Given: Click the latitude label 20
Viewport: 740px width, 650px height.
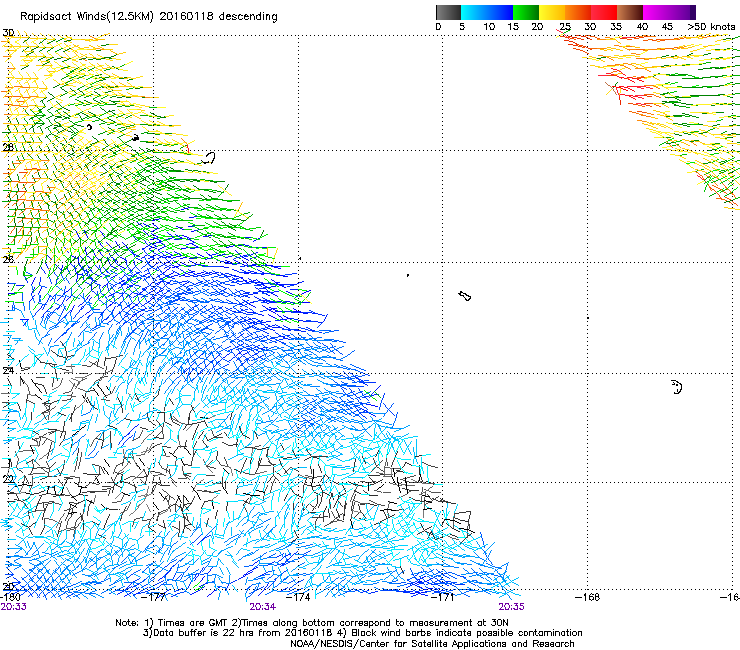Looking at the screenshot, I should [x=8, y=586].
